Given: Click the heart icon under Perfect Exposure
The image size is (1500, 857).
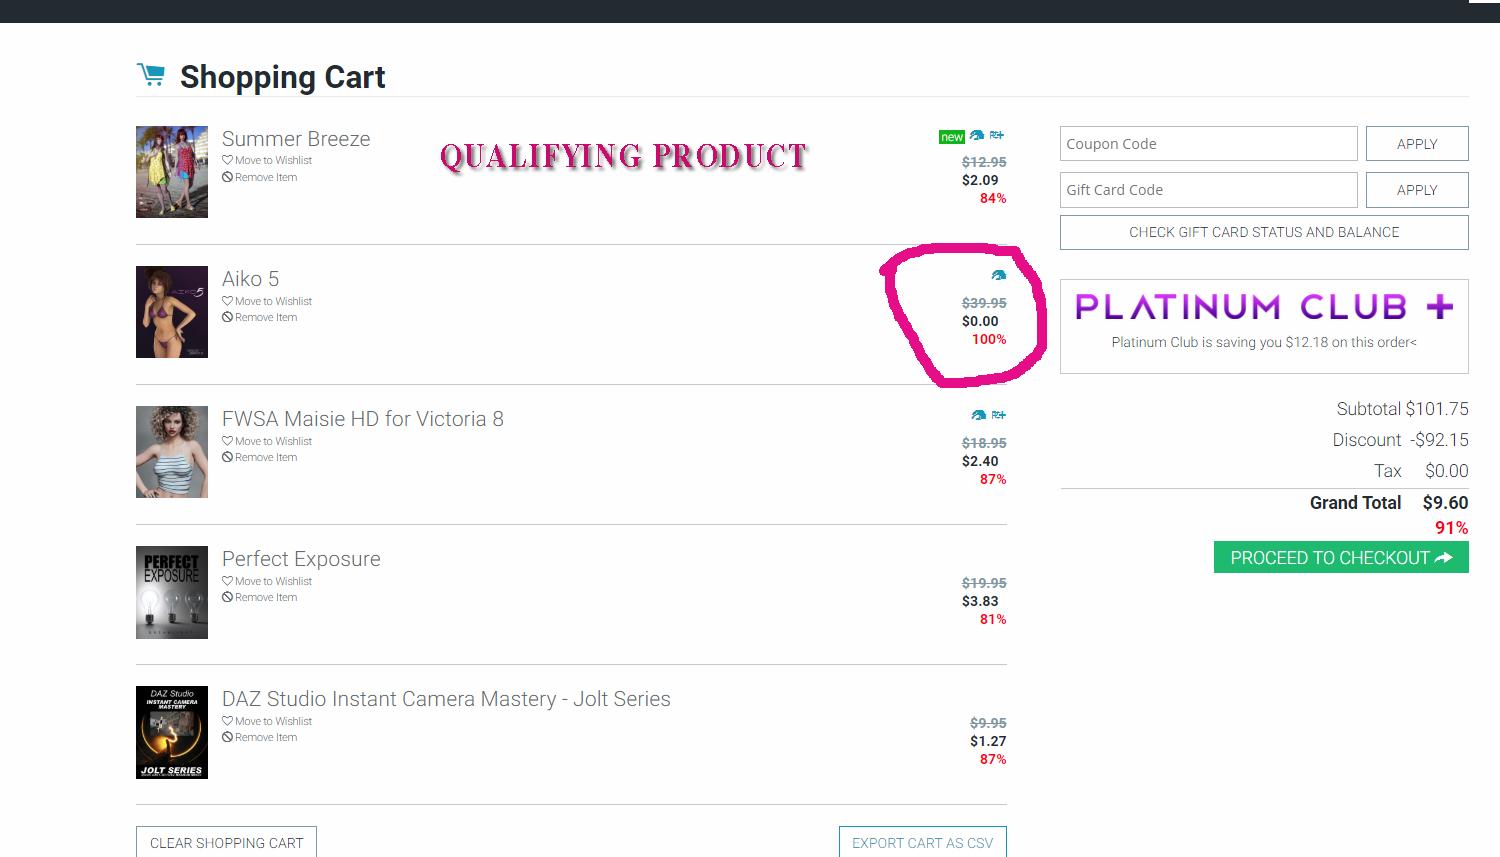Looking at the screenshot, I should point(227,581).
